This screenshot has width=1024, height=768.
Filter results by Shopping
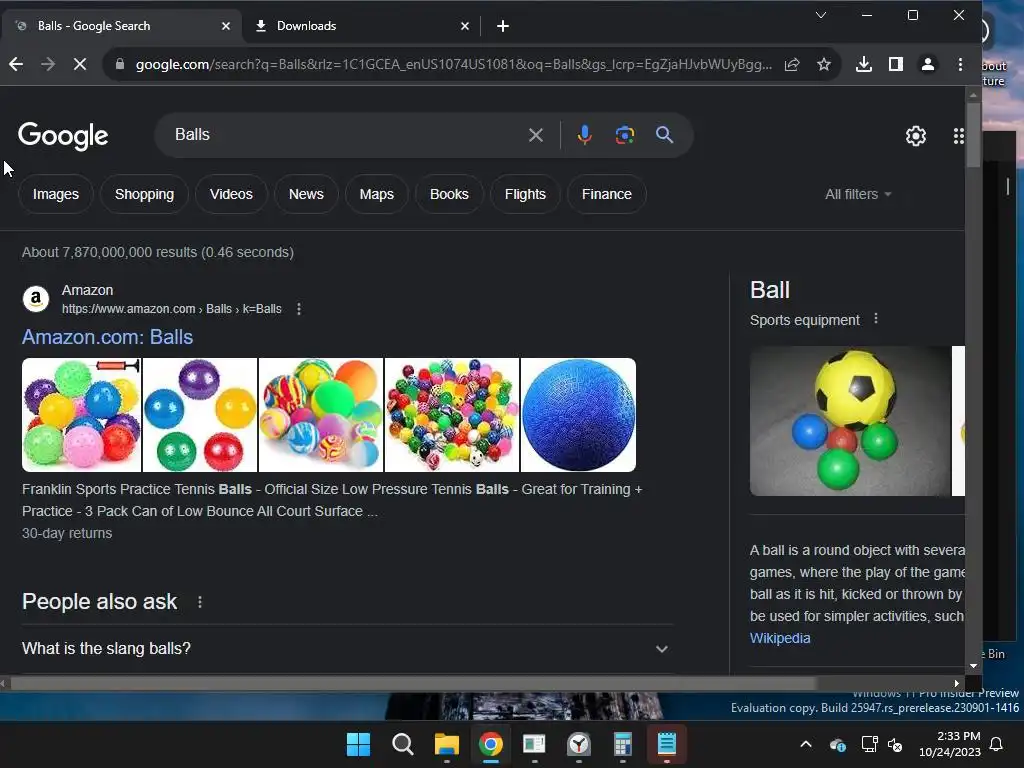click(144, 194)
